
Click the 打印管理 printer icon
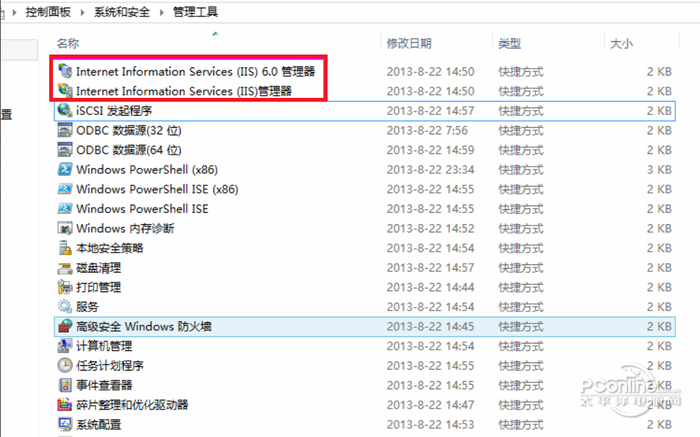point(65,287)
